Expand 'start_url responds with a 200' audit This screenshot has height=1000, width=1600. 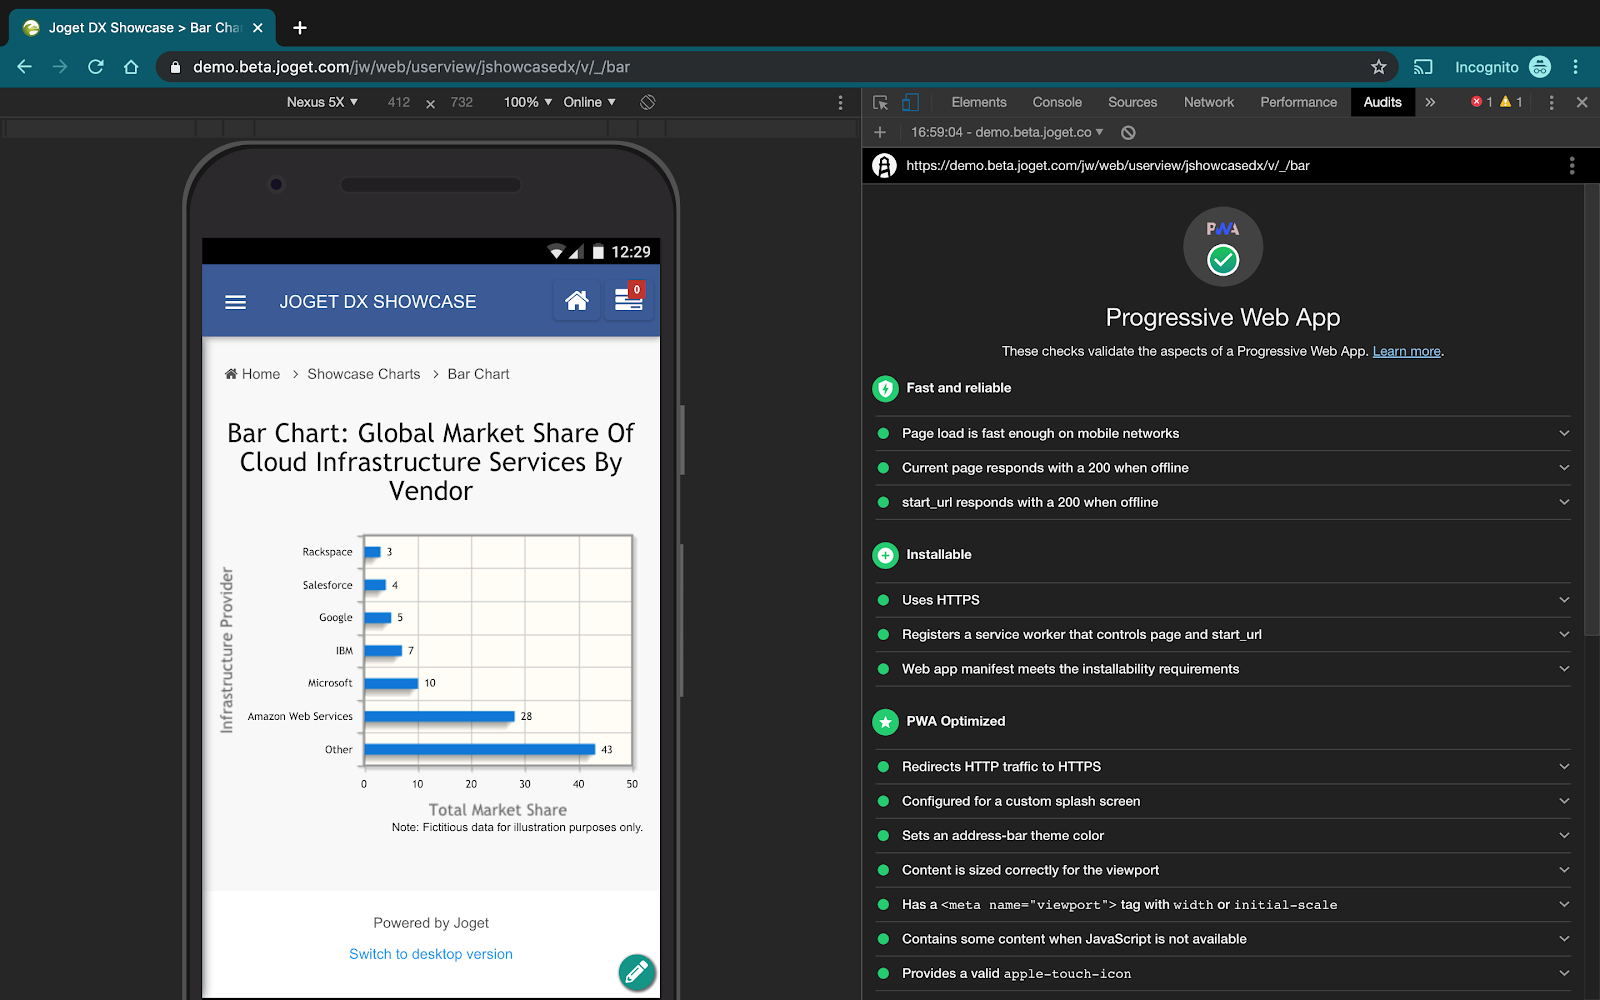1223,502
